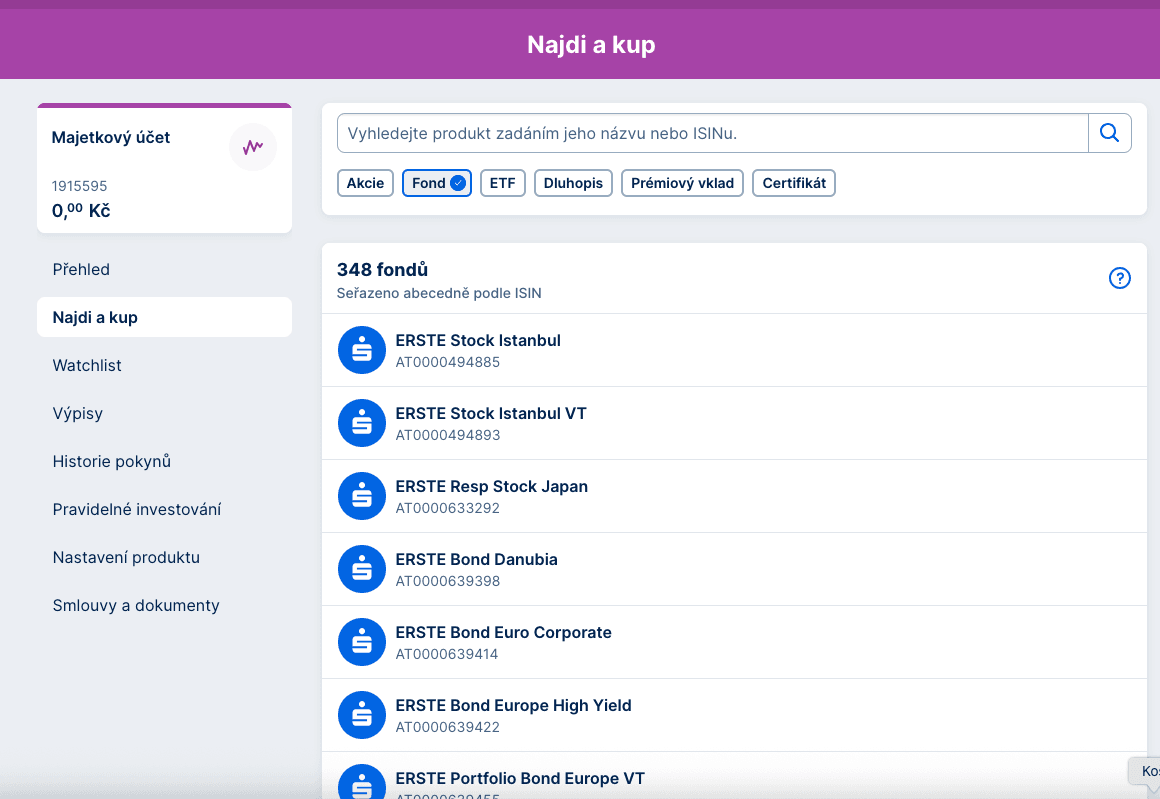Select Najdi a kup in the sidebar

(164, 317)
